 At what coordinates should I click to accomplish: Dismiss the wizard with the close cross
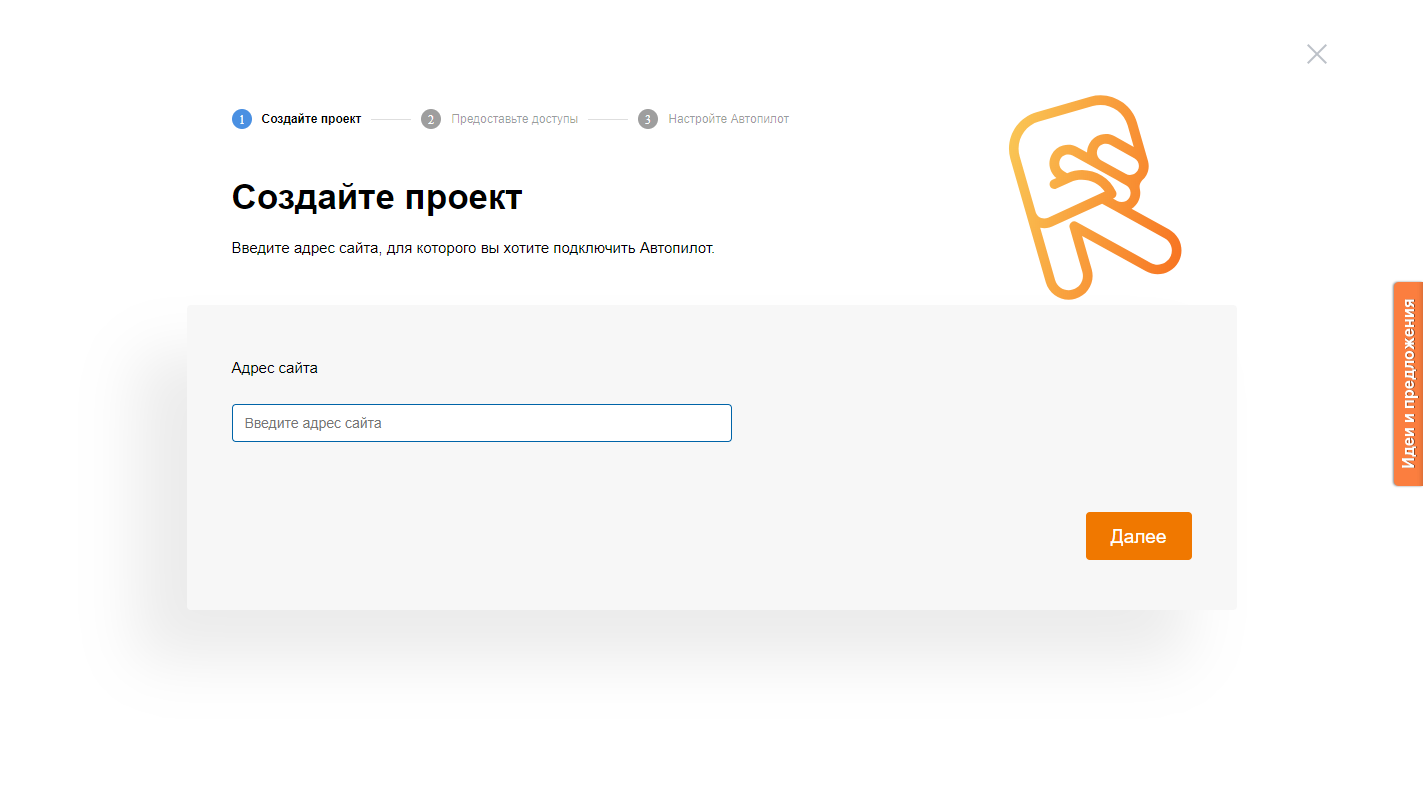click(x=1316, y=54)
